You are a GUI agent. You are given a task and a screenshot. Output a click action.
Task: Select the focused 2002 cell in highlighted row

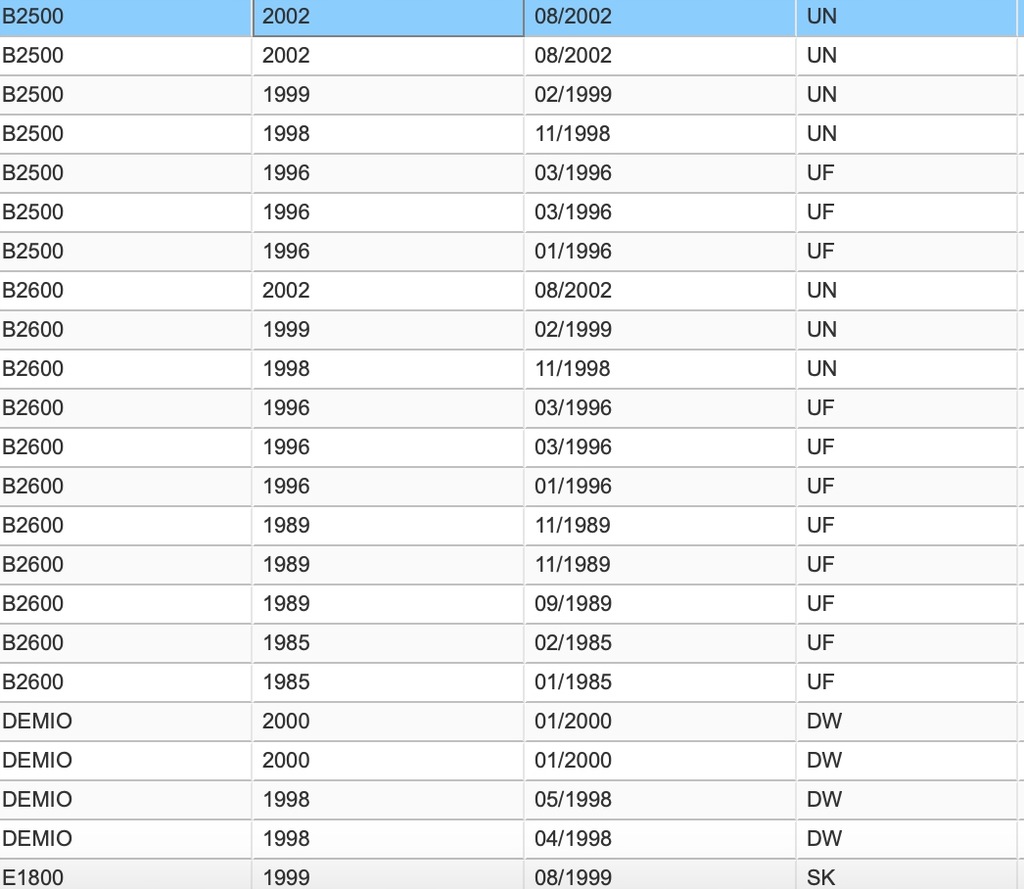388,17
